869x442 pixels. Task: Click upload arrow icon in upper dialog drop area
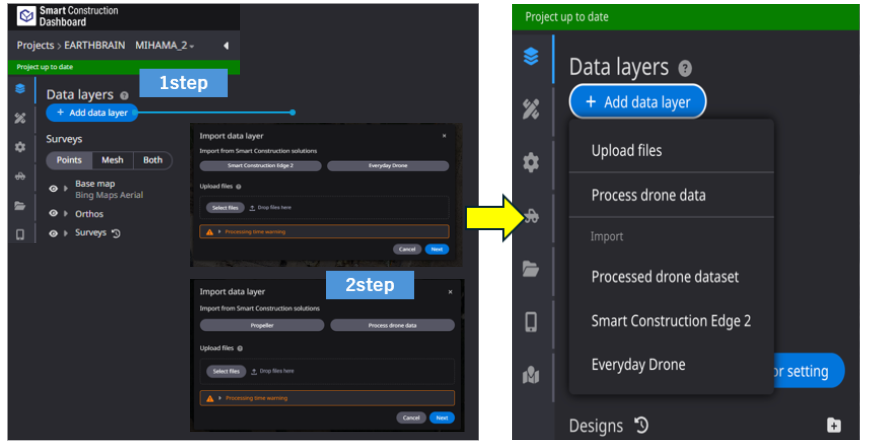click(252, 208)
